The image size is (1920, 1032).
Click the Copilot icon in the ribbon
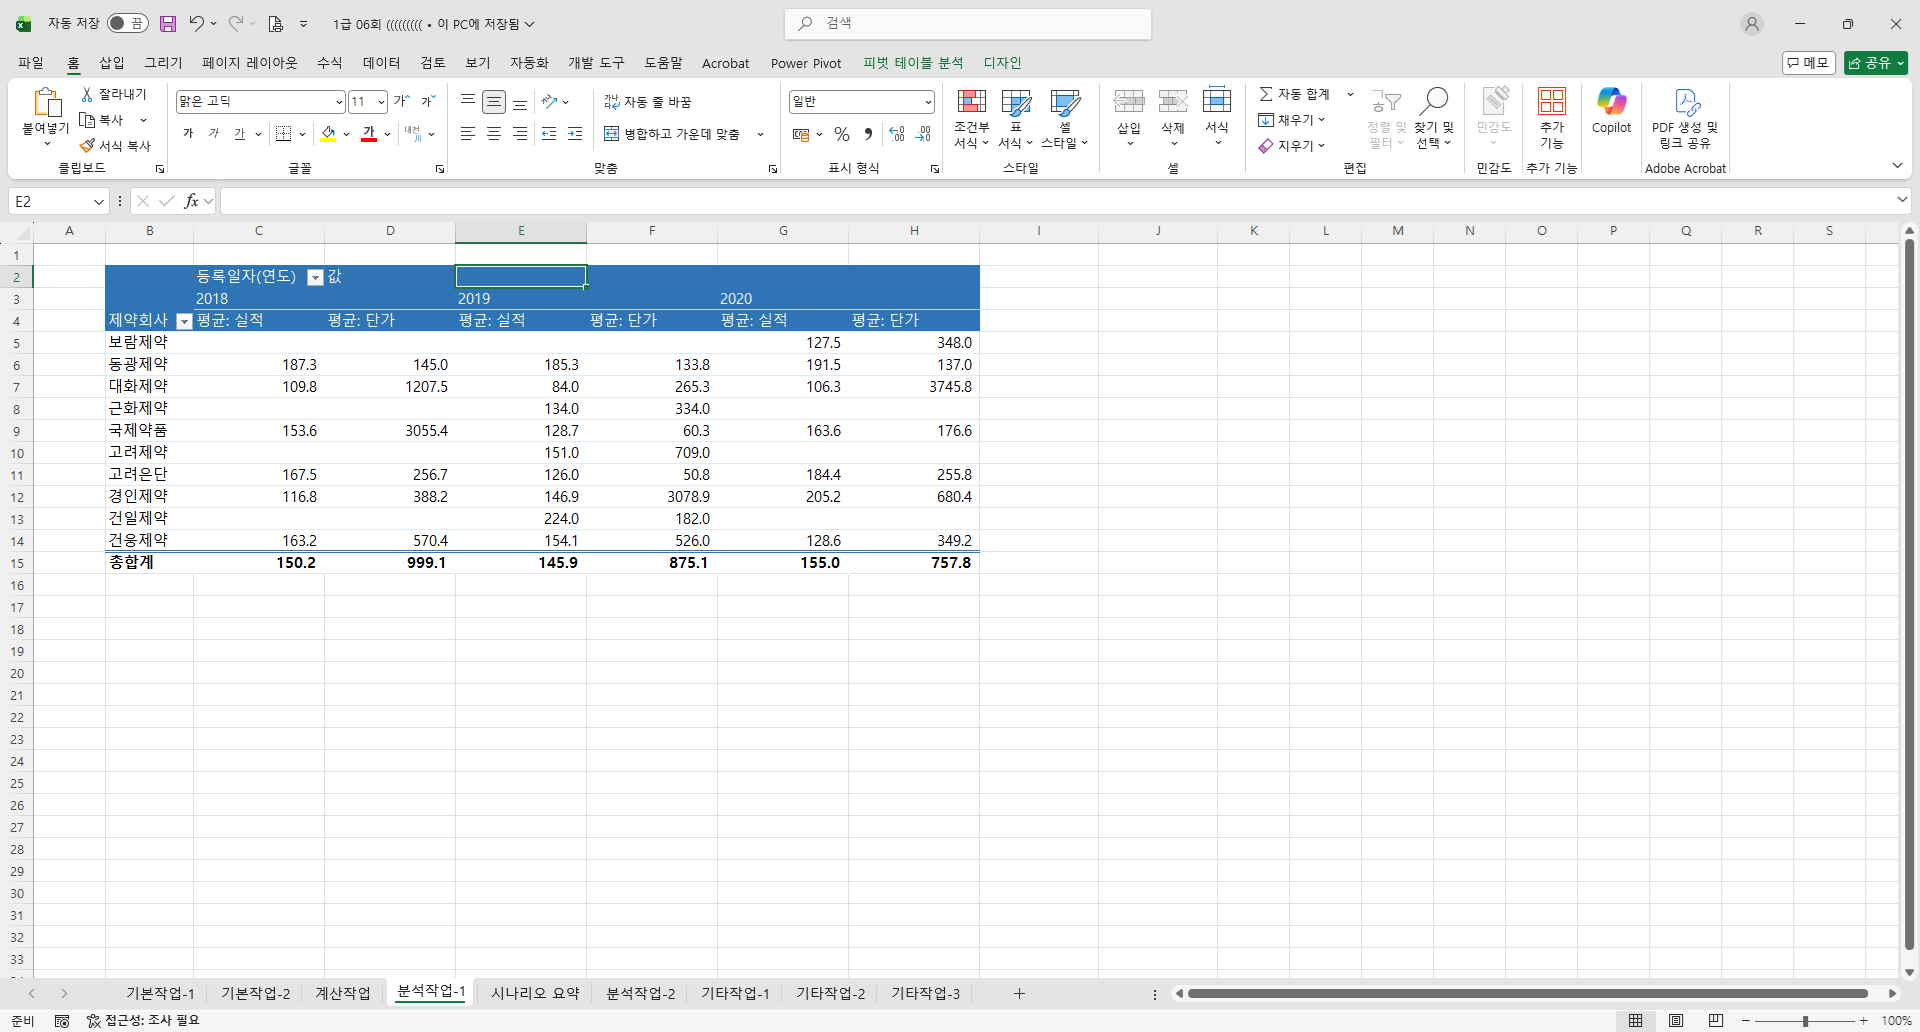1611,102
